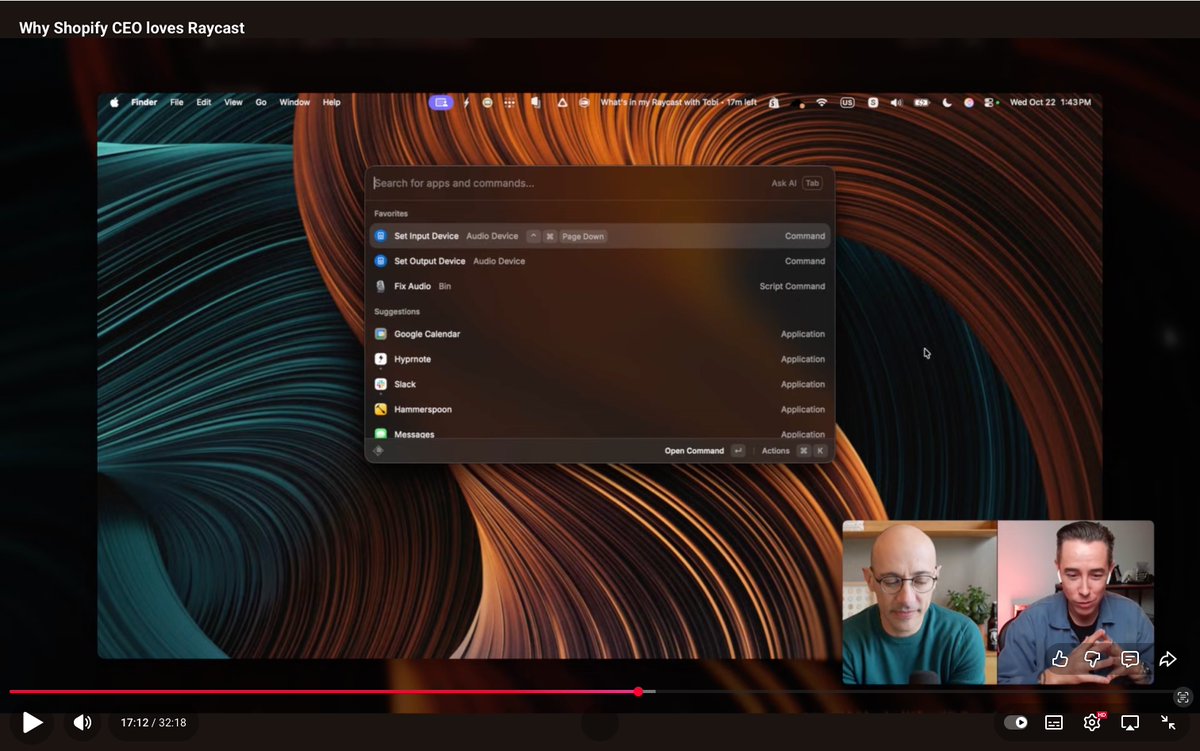Click the Raycast logo in footer
The image size is (1200, 751).
pyautogui.click(x=379, y=450)
